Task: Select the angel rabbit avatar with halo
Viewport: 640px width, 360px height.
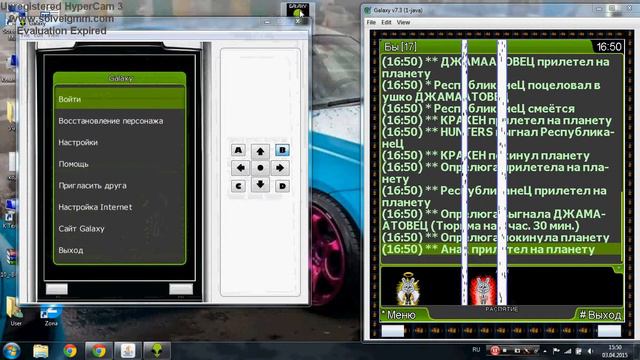Action: pyautogui.click(x=408, y=289)
